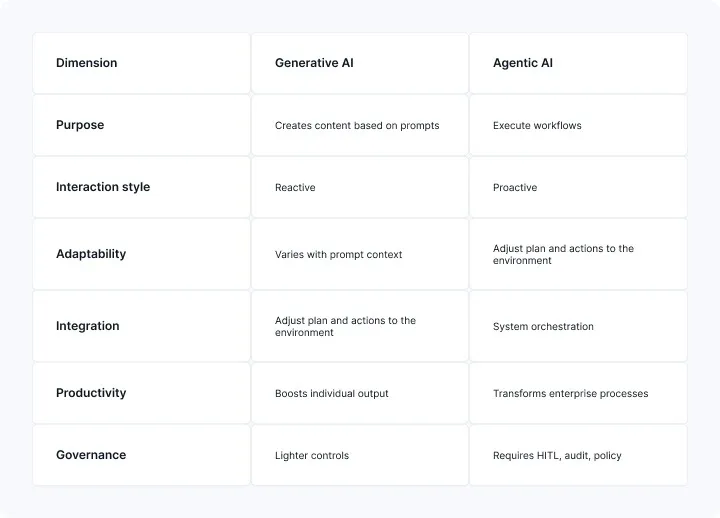Screen dimensions: 720x518
Task: Select the 'System orchestration' cell
Action: [578, 326]
